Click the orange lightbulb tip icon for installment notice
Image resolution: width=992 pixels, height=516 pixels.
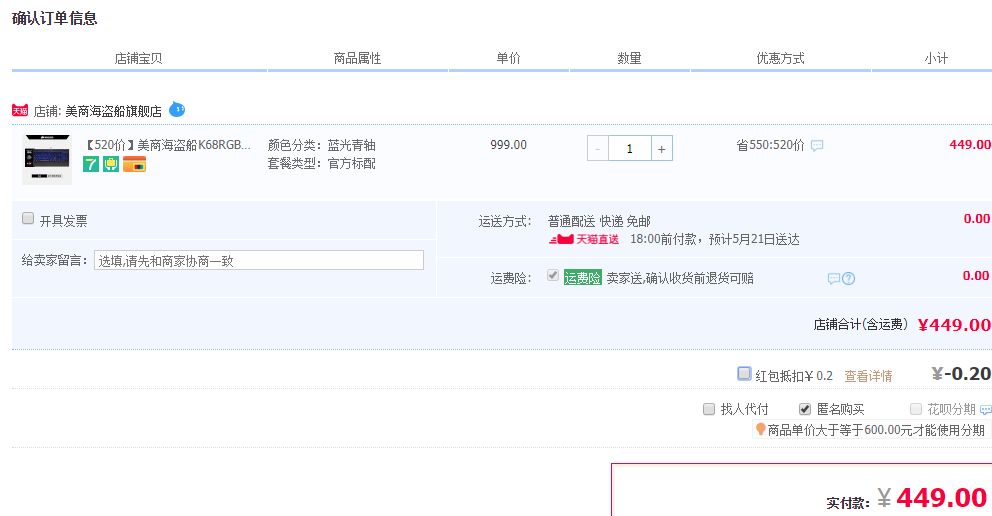coord(760,429)
